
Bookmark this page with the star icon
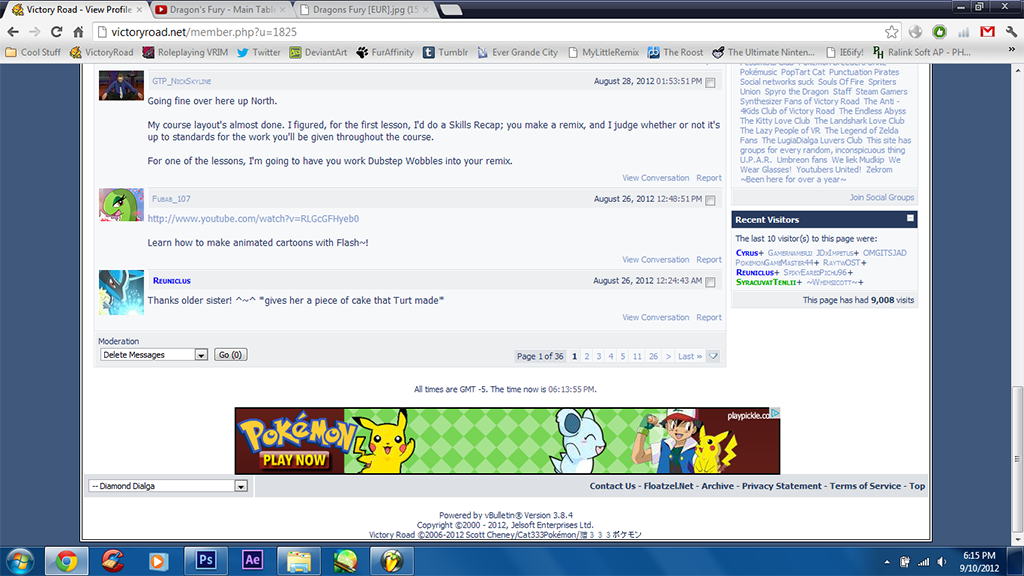pos(891,32)
